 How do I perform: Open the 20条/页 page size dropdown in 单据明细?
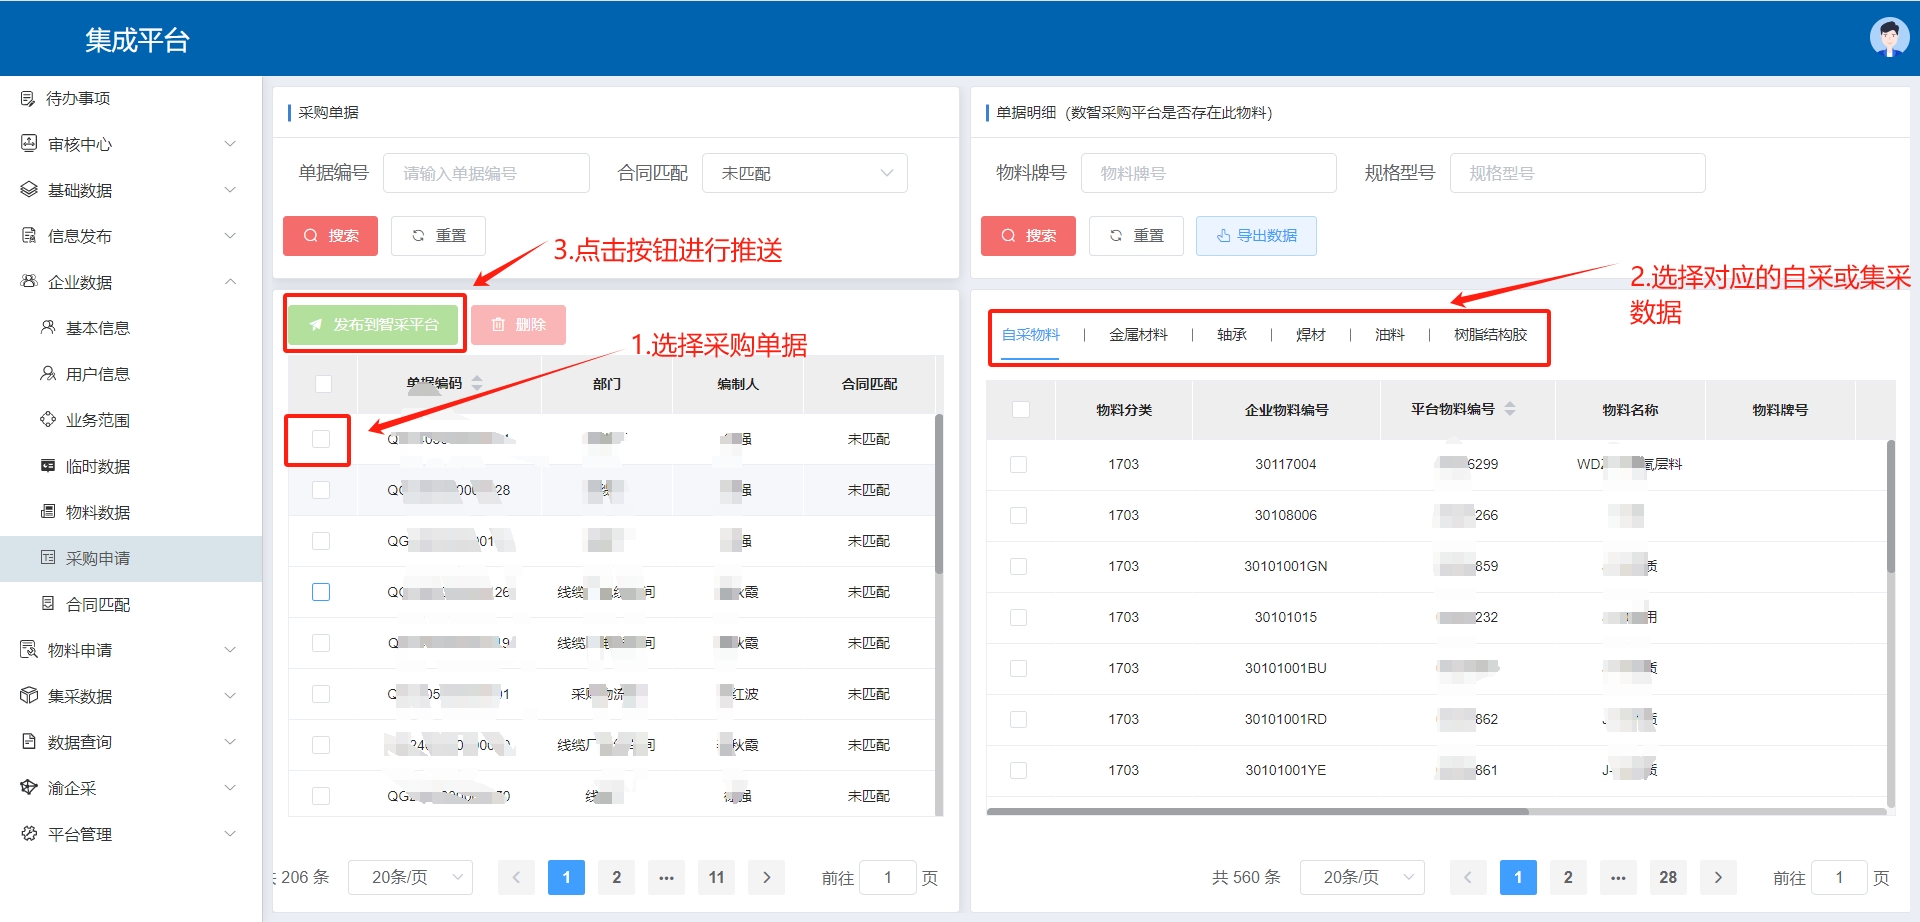click(1362, 877)
